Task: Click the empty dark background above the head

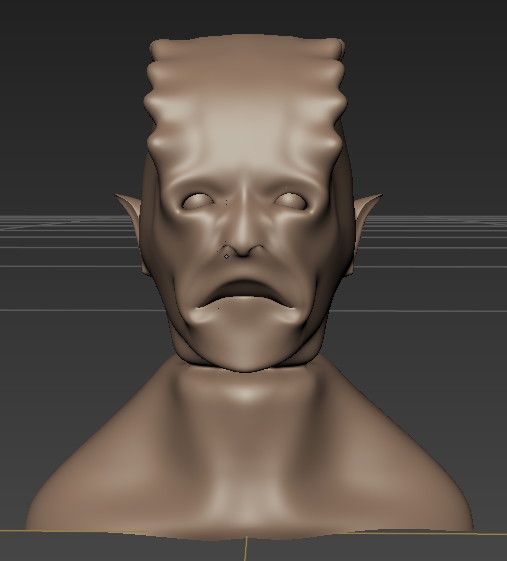Action: (250, 16)
